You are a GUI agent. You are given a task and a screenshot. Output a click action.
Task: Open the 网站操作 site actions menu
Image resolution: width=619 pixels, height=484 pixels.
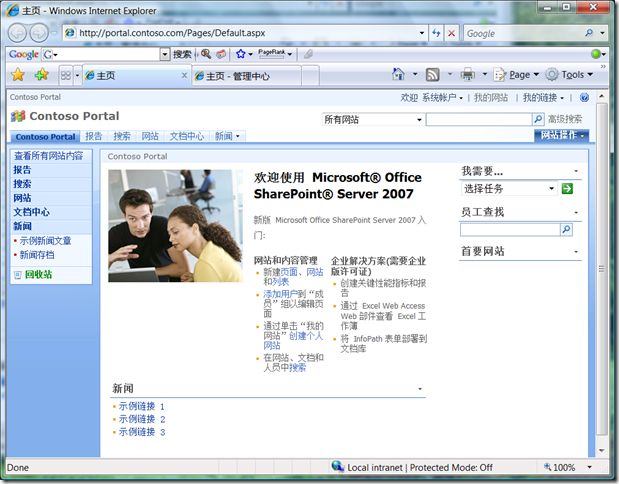click(561, 135)
